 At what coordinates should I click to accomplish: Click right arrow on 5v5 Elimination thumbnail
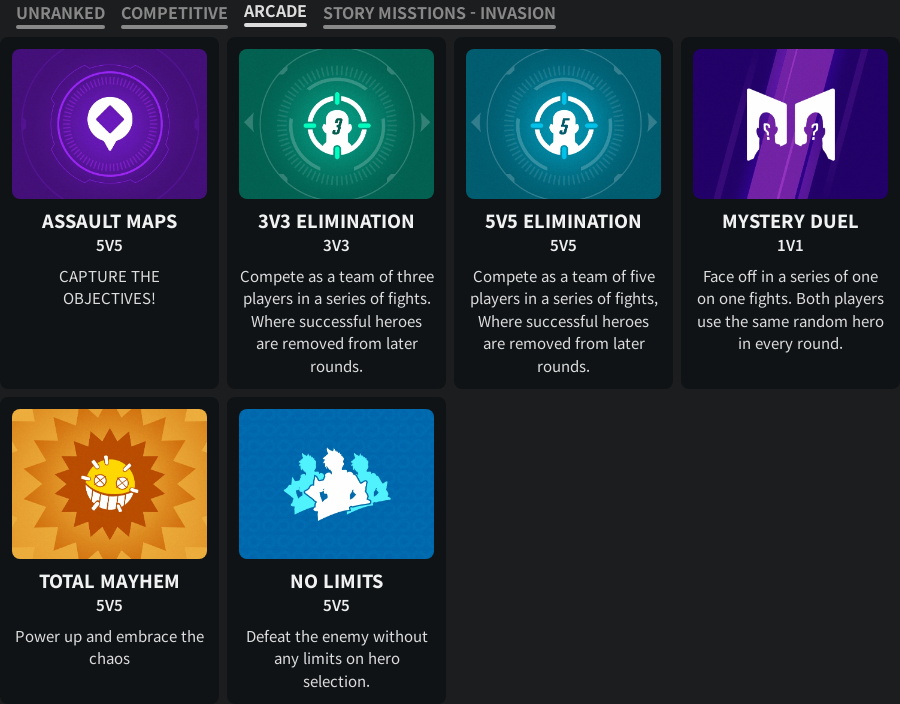click(652, 122)
